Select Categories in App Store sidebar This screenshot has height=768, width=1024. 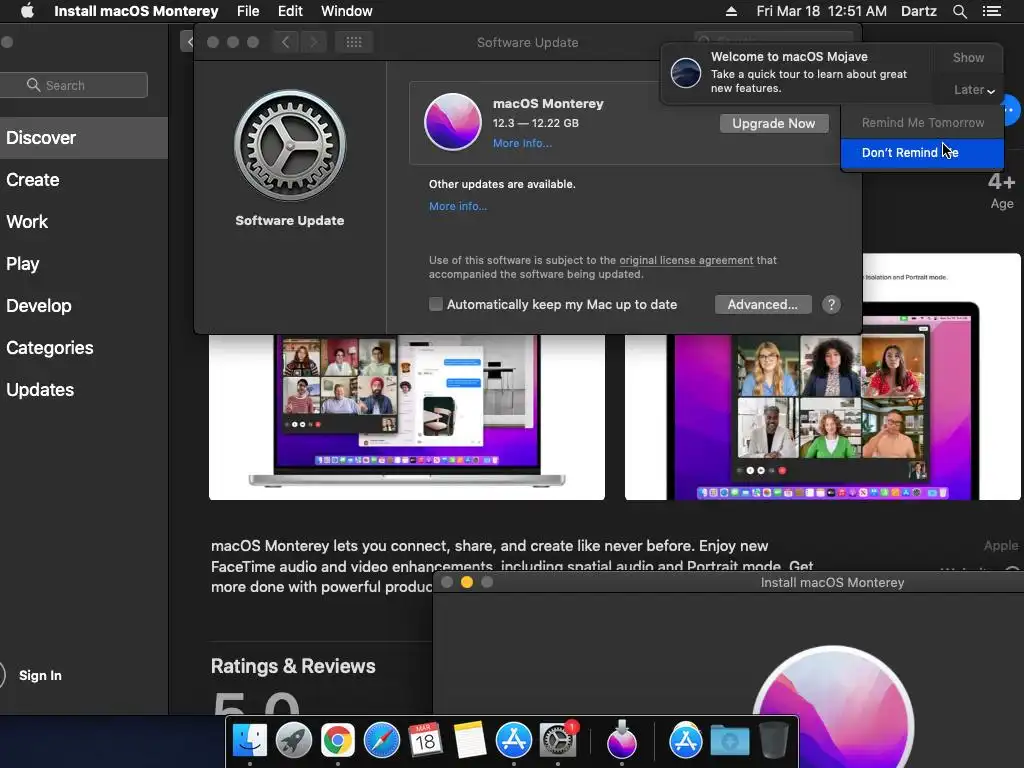pos(50,347)
